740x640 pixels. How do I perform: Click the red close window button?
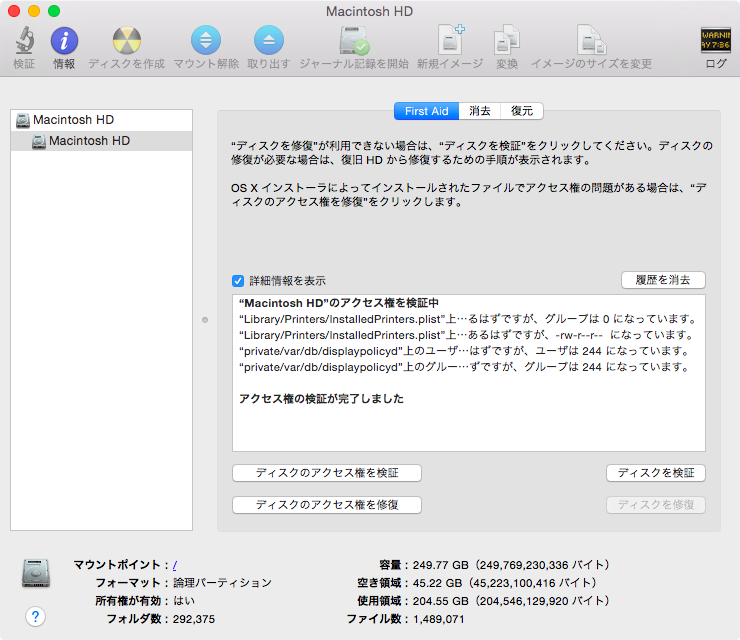(x=14, y=11)
